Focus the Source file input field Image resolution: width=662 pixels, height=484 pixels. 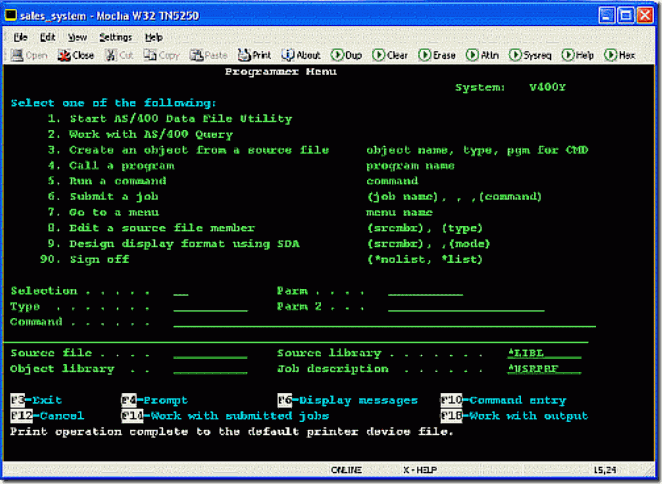pyautogui.click(x=210, y=353)
